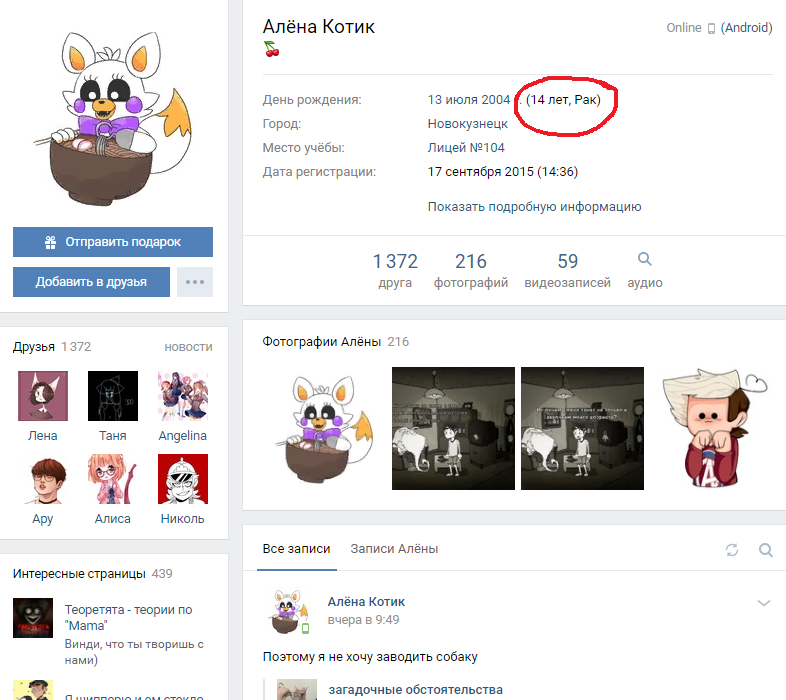Click the repost source thumbnail image
The width and height of the screenshot is (786, 700).
pyautogui.click(x=297, y=690)
